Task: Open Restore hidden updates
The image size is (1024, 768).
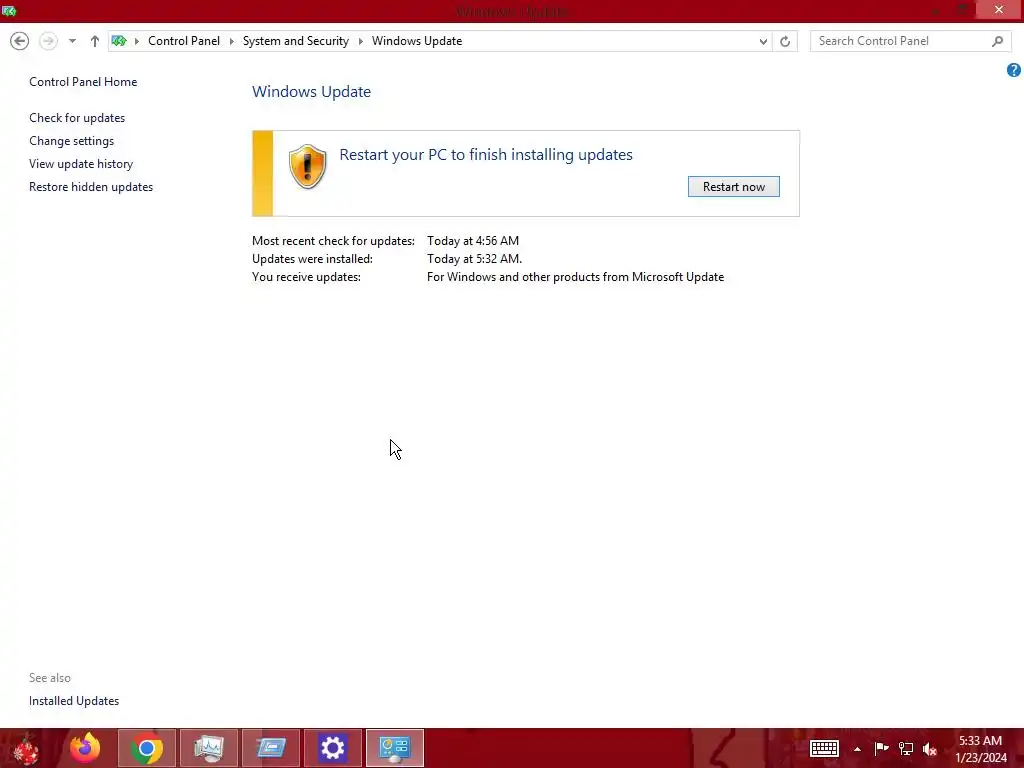Action: pos(91,187)
